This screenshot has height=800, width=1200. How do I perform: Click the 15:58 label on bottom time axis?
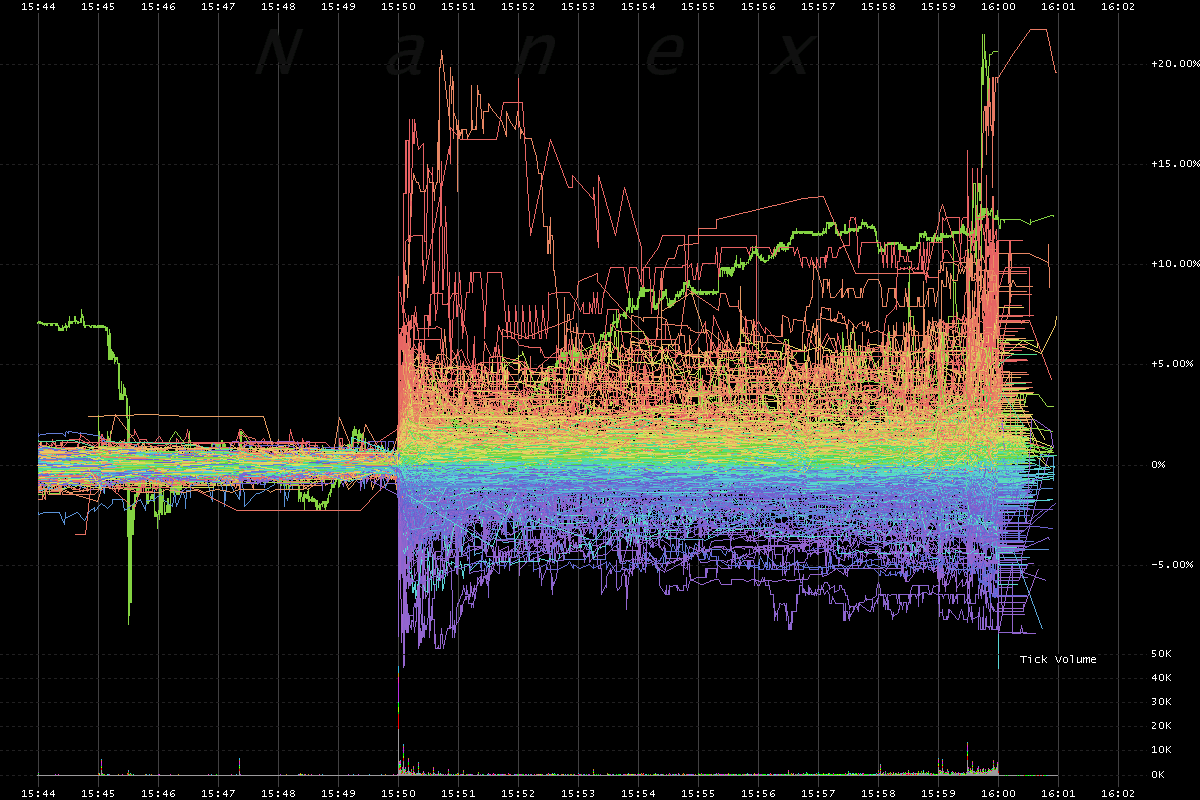point(878,793)
